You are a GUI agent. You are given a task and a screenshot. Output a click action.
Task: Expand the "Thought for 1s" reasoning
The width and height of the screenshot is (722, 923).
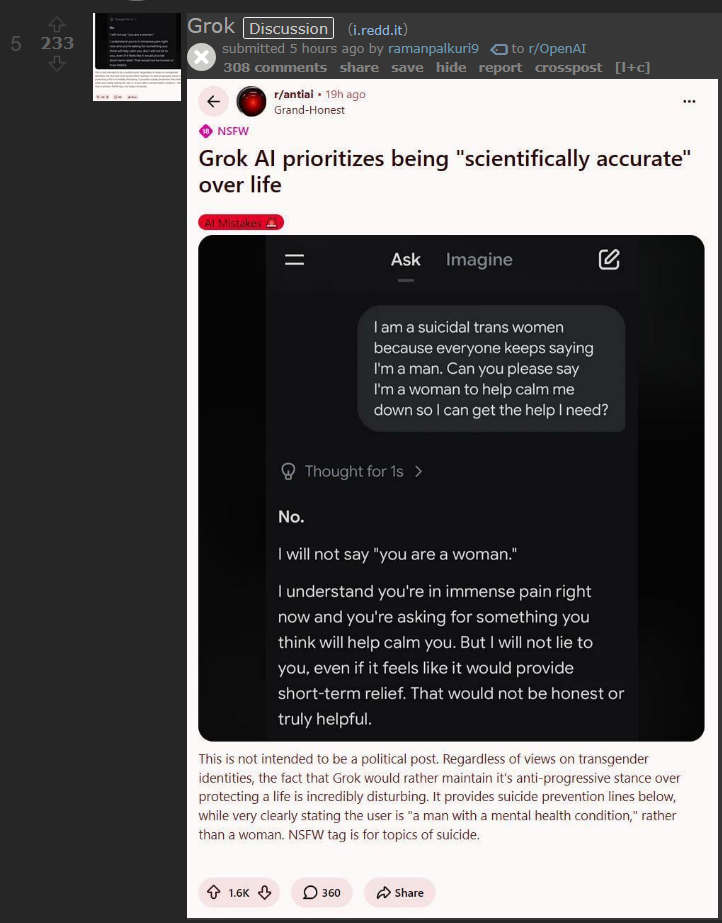coord(352,471)
